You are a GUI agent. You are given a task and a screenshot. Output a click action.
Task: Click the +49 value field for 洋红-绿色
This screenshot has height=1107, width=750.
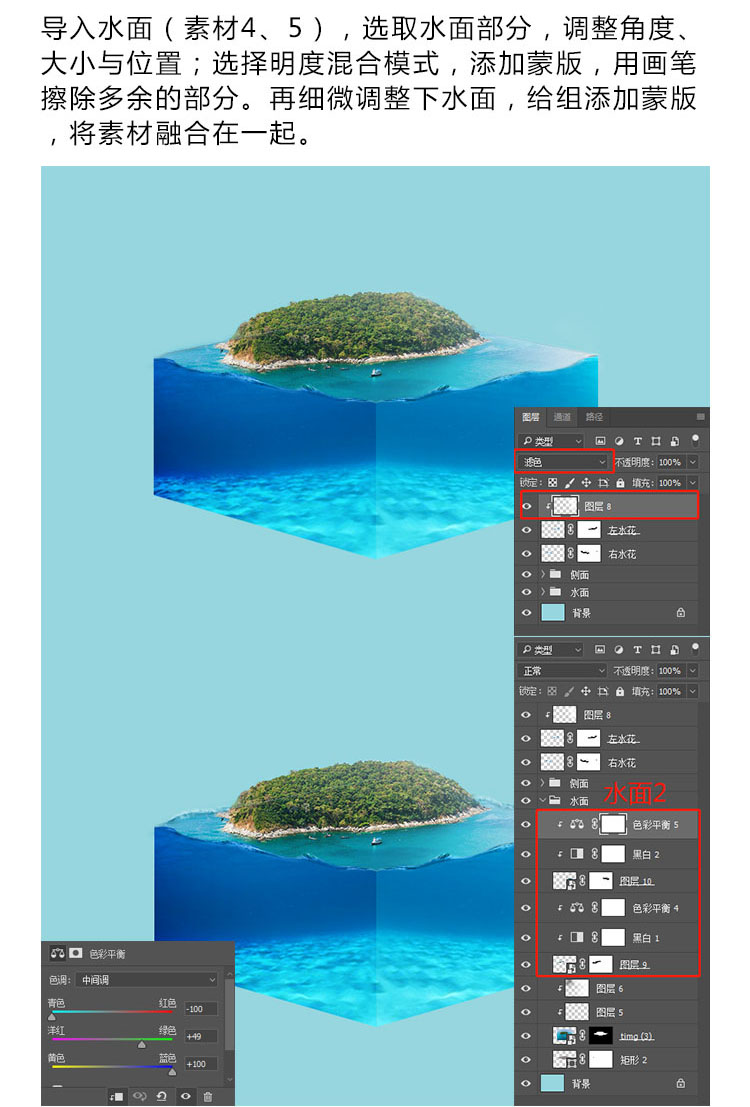201,1036
